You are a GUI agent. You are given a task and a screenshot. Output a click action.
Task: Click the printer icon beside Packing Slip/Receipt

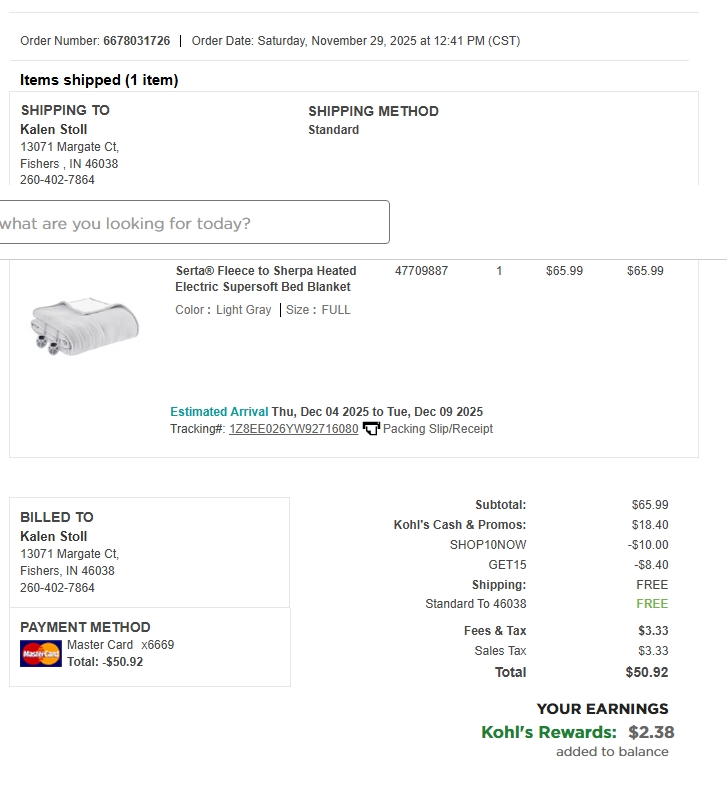[371, 429]
